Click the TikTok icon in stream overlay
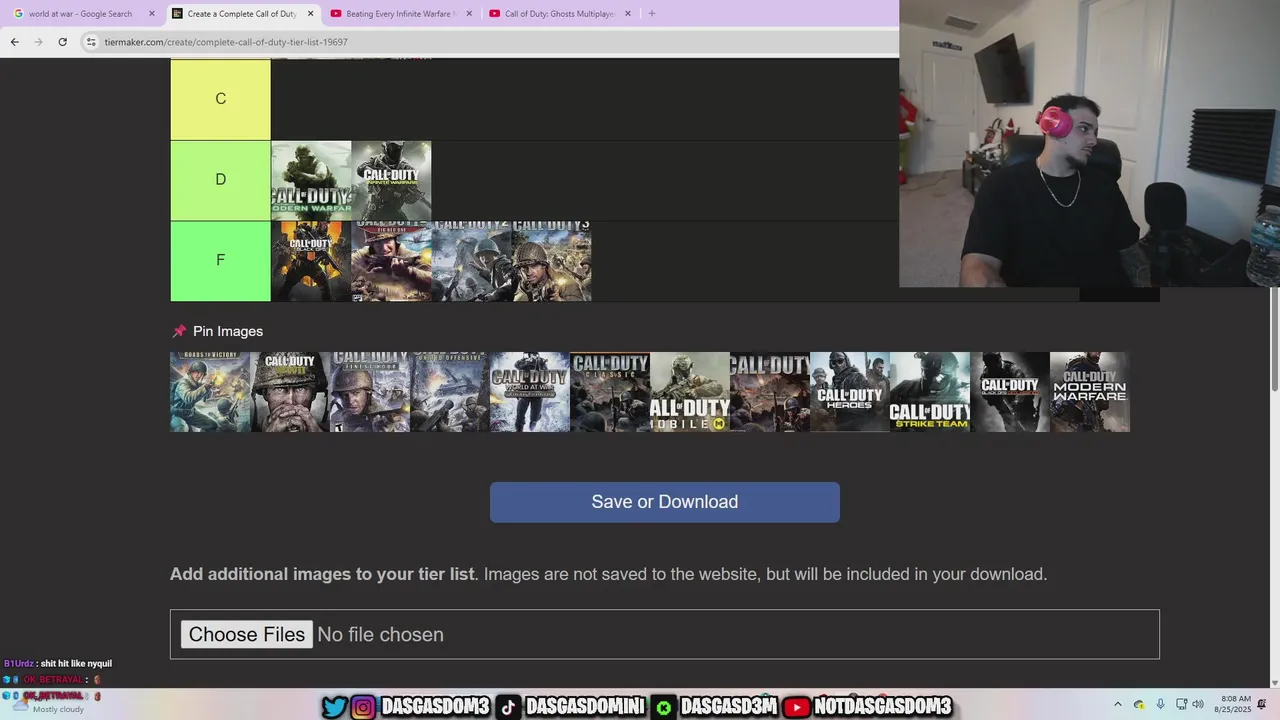The image size is (1280, 720). [508, 707]
